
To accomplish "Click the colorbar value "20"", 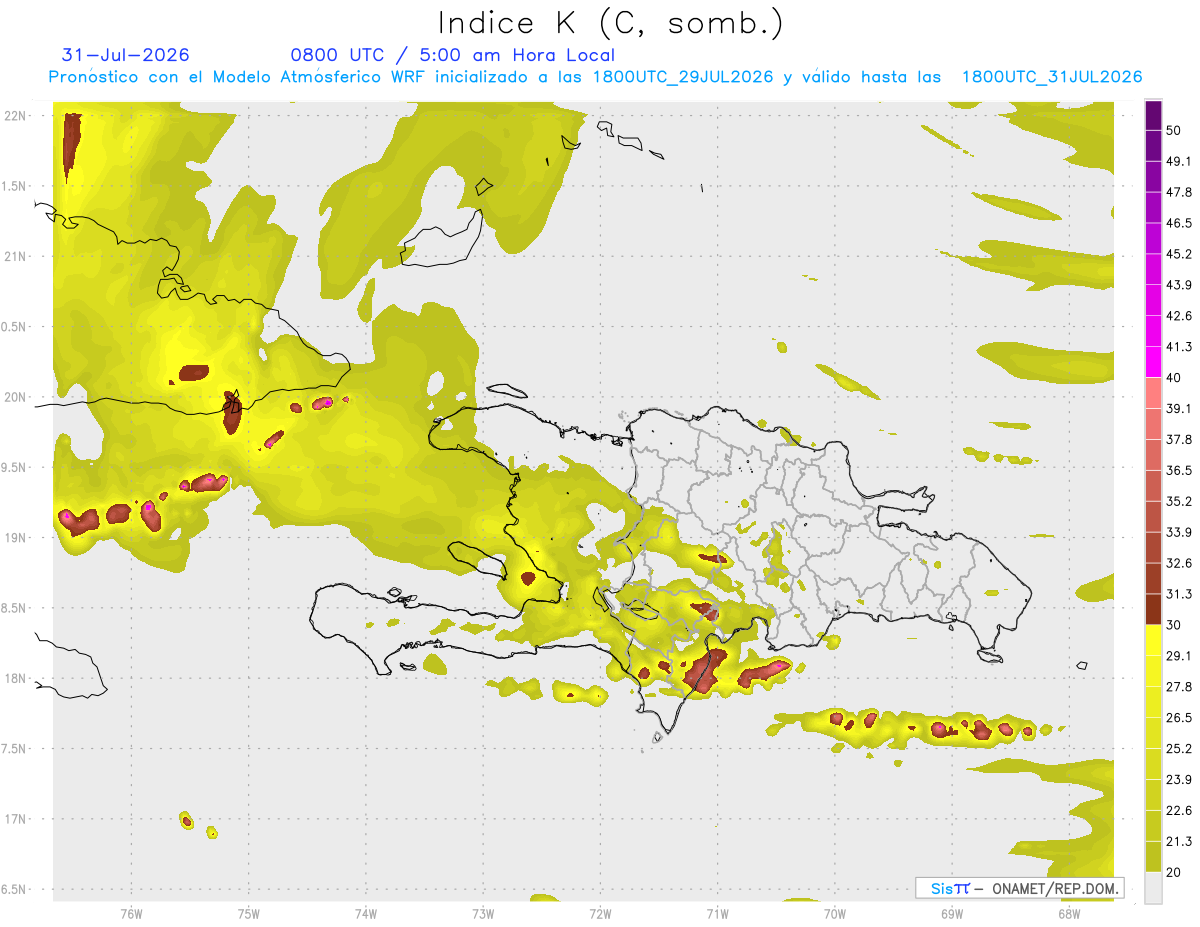I will [1175, 873].
